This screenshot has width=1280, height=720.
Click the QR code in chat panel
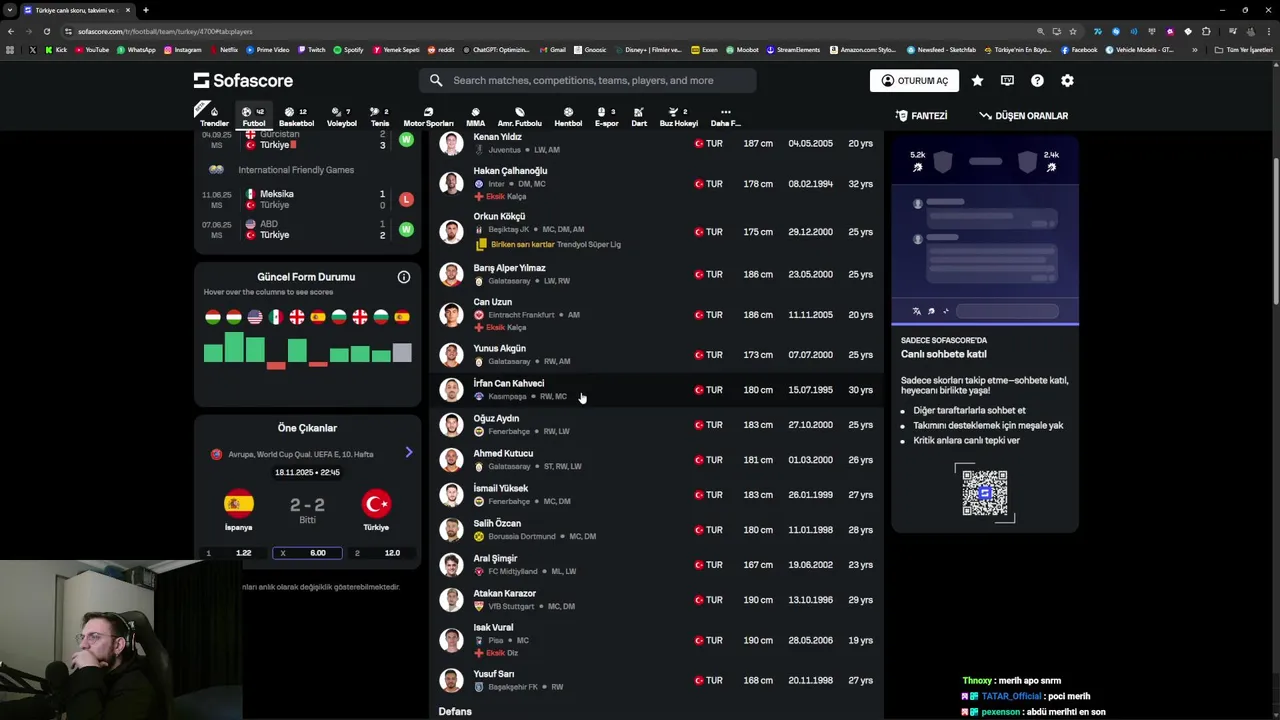point(985,493)
